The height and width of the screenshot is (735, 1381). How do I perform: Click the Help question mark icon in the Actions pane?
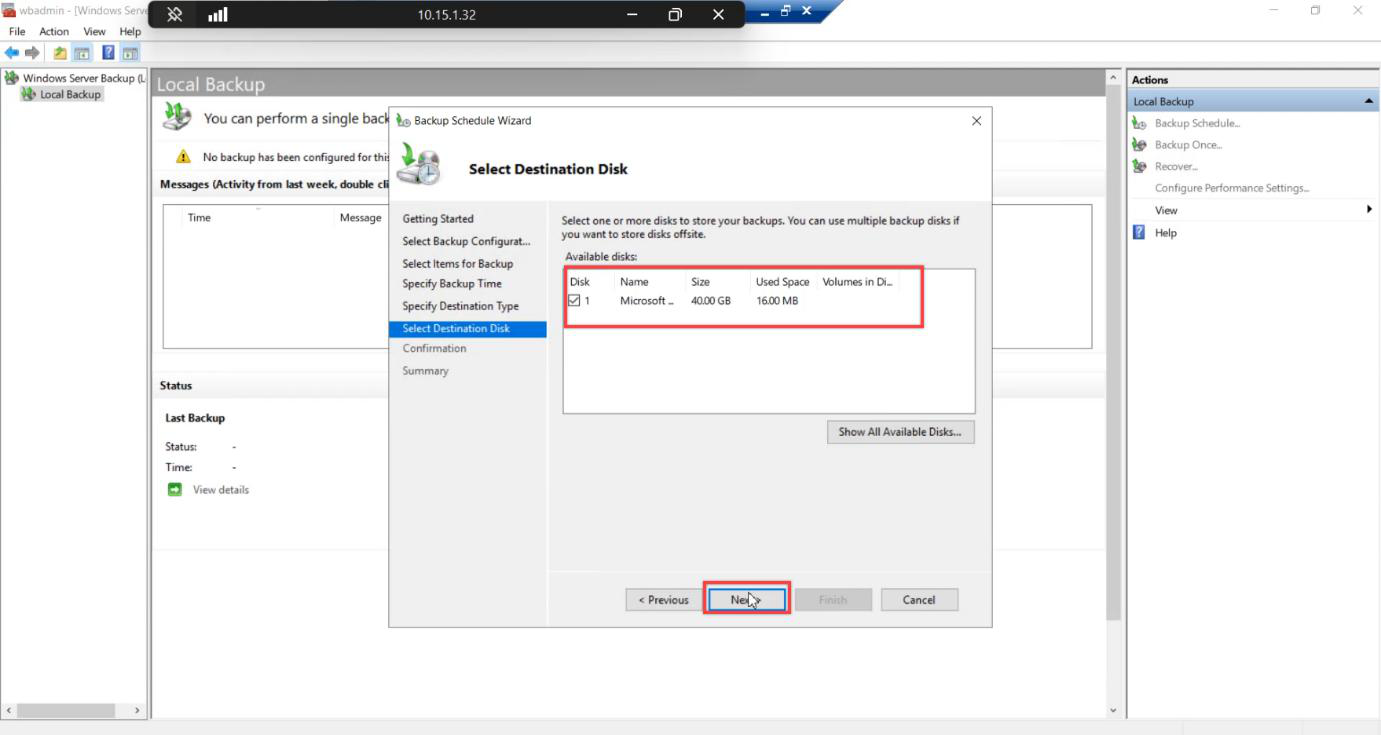(1139, 232)
